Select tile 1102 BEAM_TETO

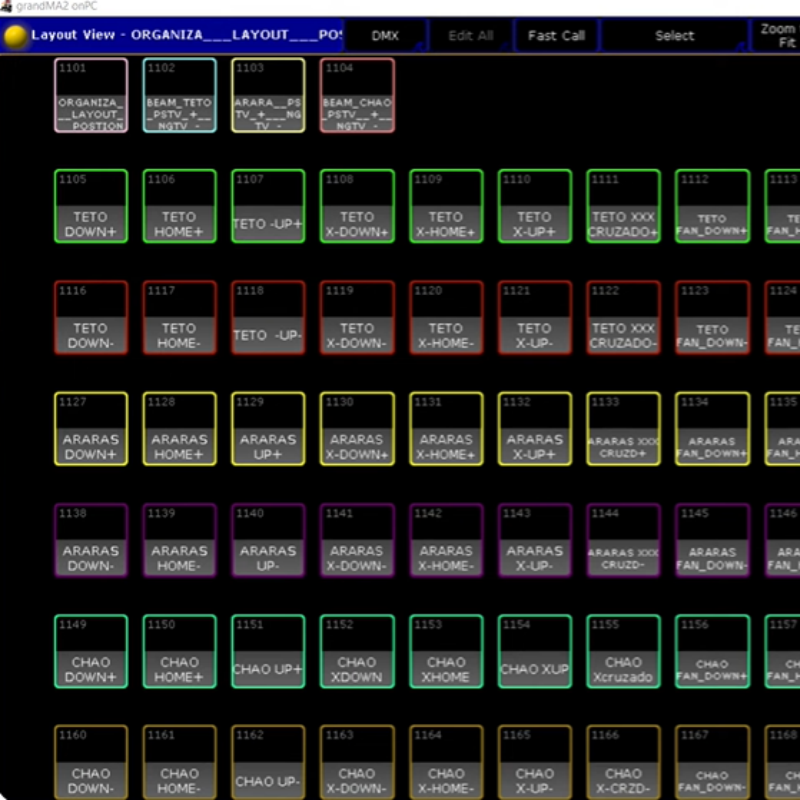[179, 95]
